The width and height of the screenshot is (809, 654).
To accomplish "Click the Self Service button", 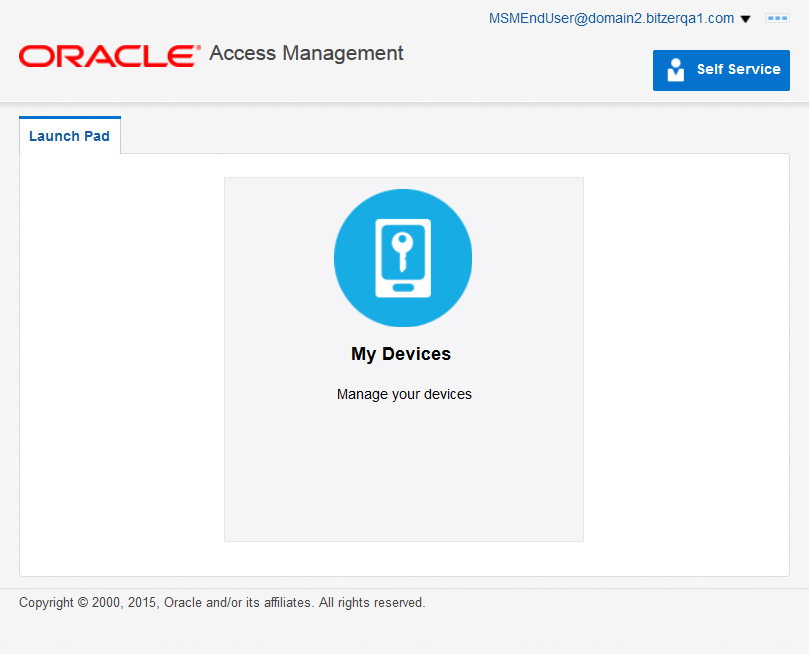I will 721,70.
